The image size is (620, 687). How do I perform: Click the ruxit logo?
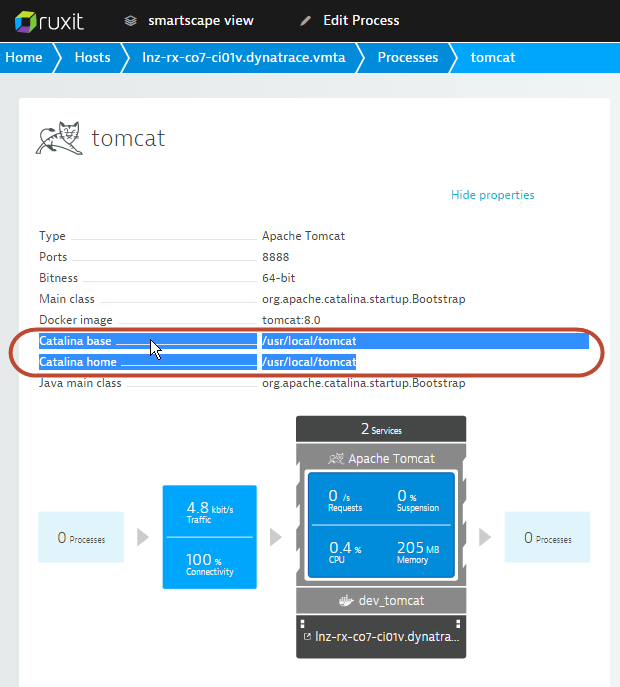[x=49, y=21]
